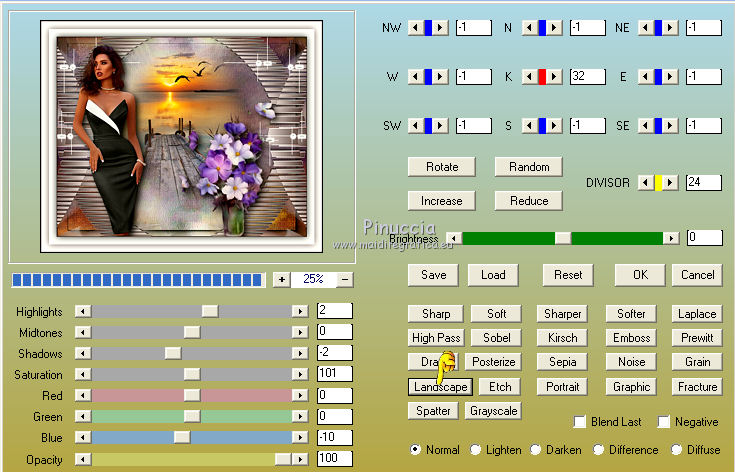The height and width of the screenshot is (472, 735).
Task: Apply the High Pass preset
Action: (436, 337)
